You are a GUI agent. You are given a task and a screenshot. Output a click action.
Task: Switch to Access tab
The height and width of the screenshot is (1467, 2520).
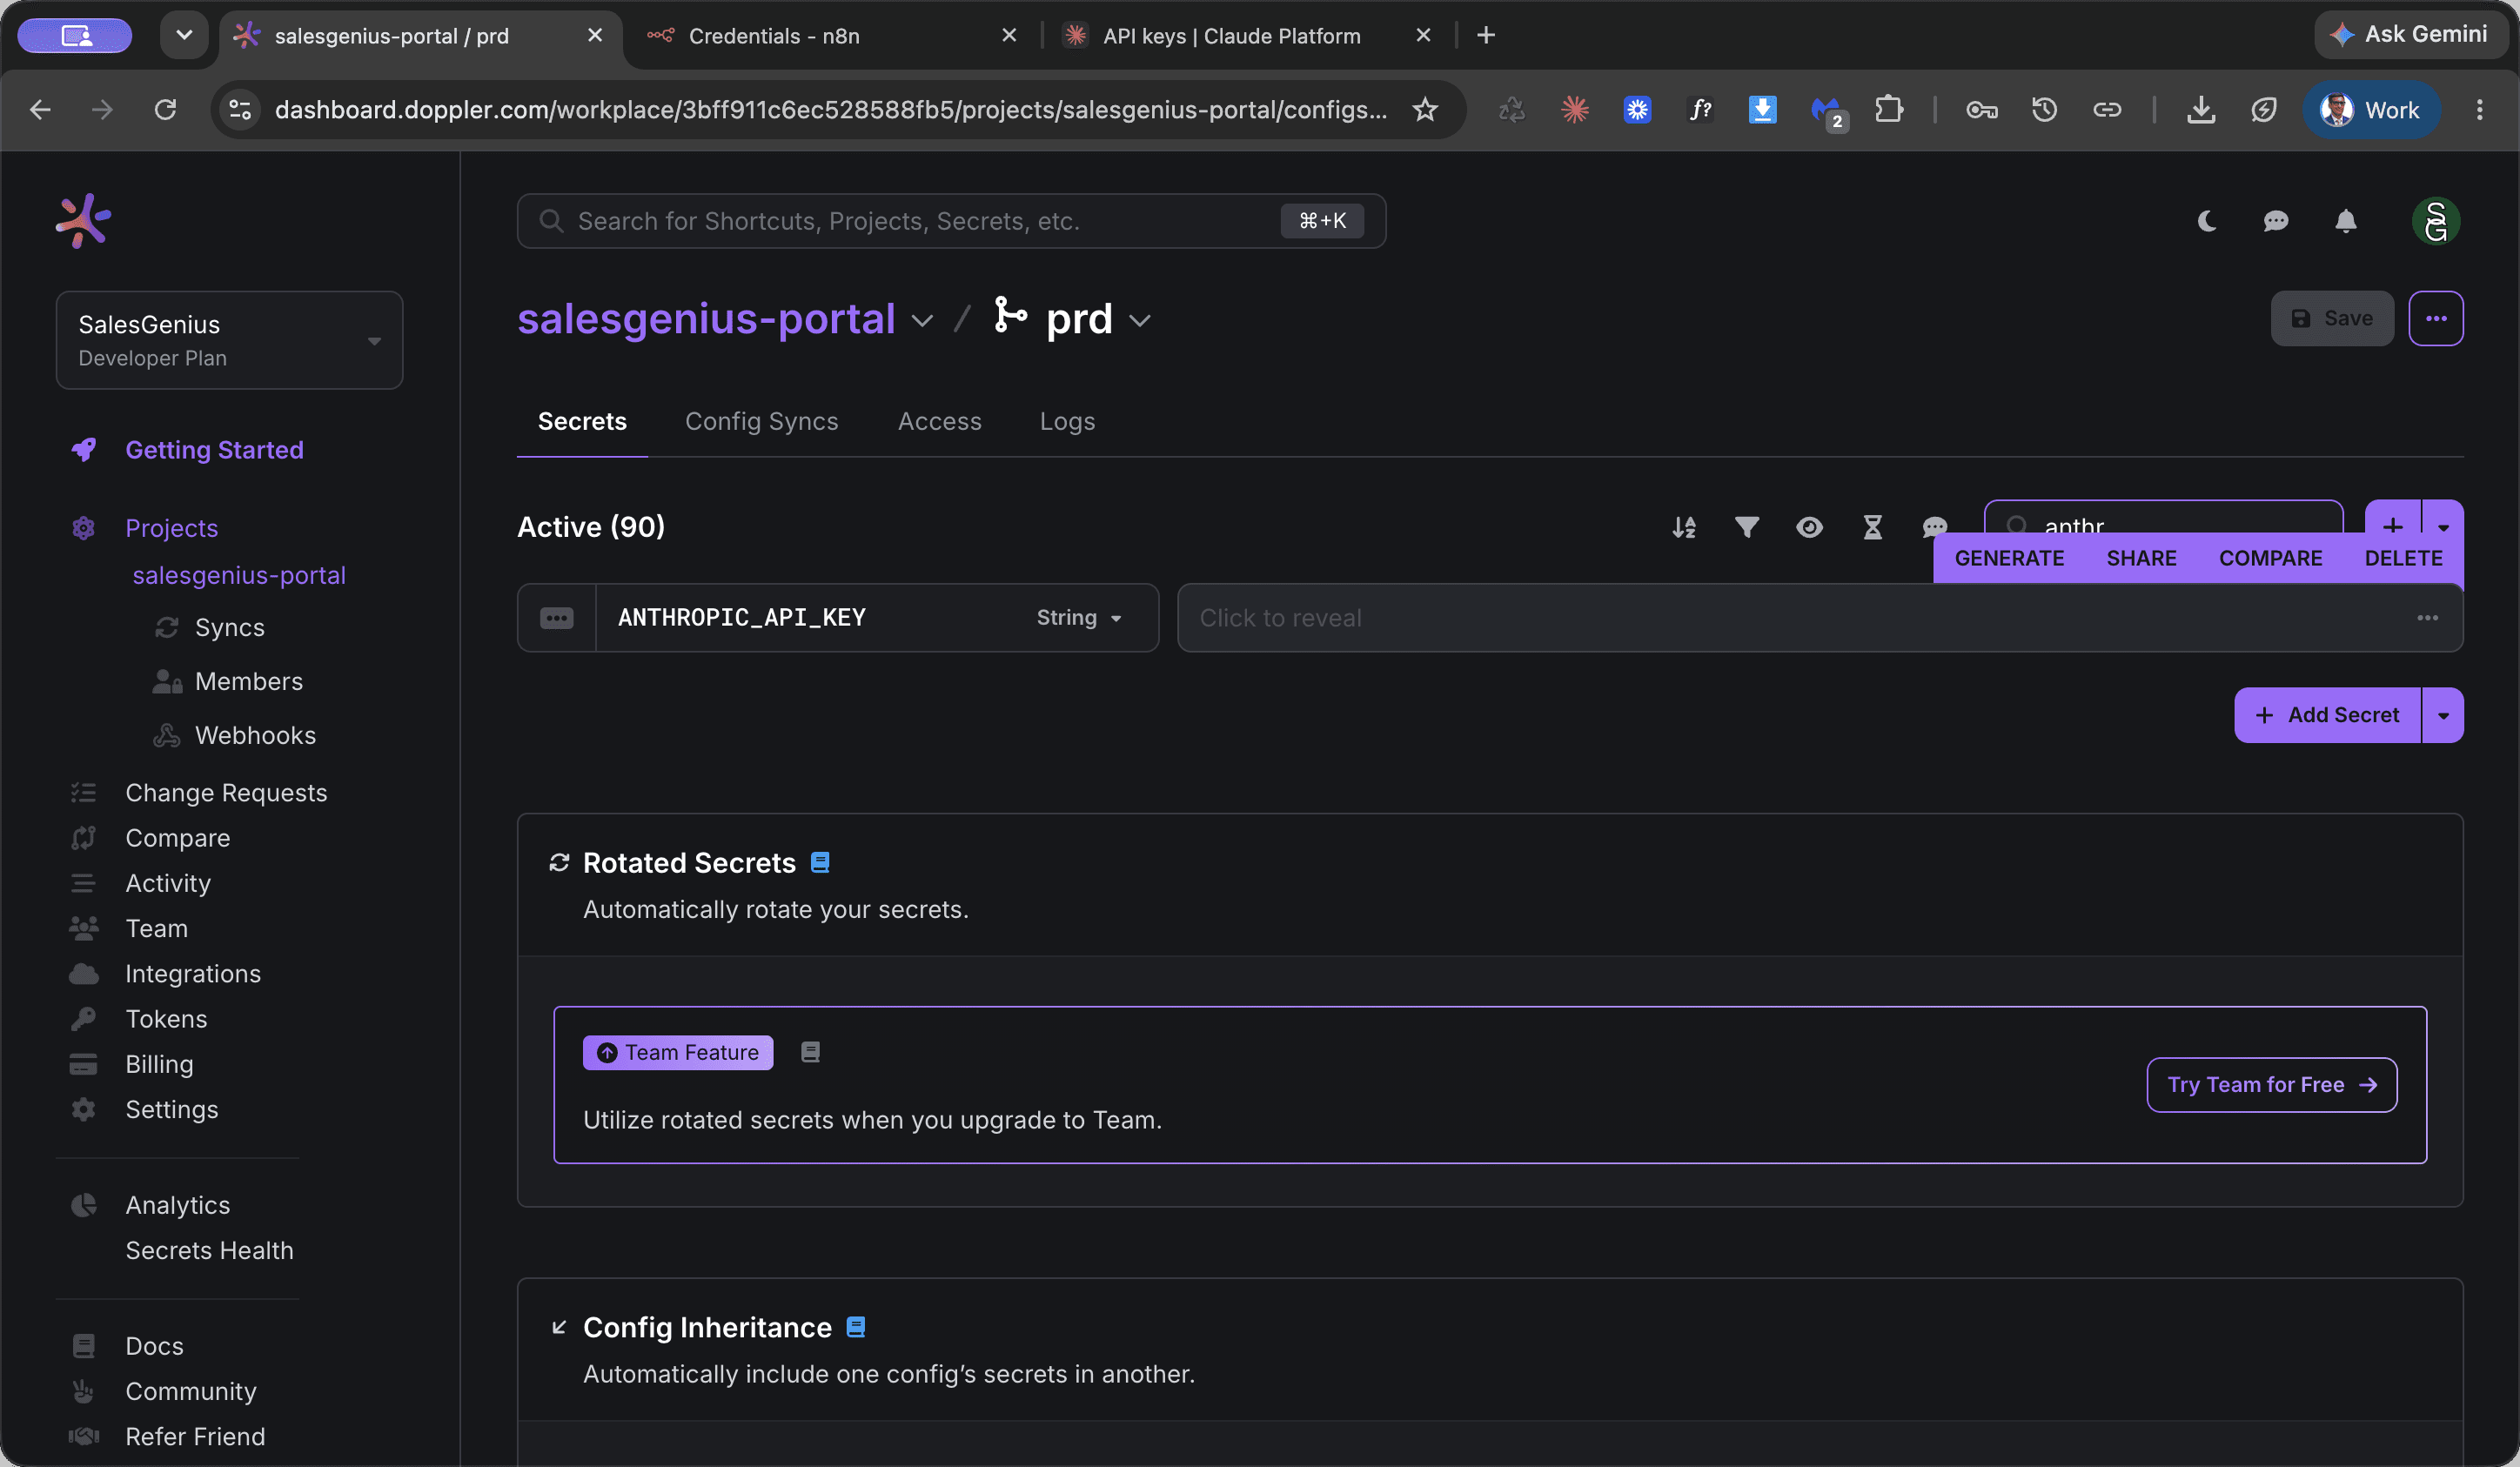940,421
